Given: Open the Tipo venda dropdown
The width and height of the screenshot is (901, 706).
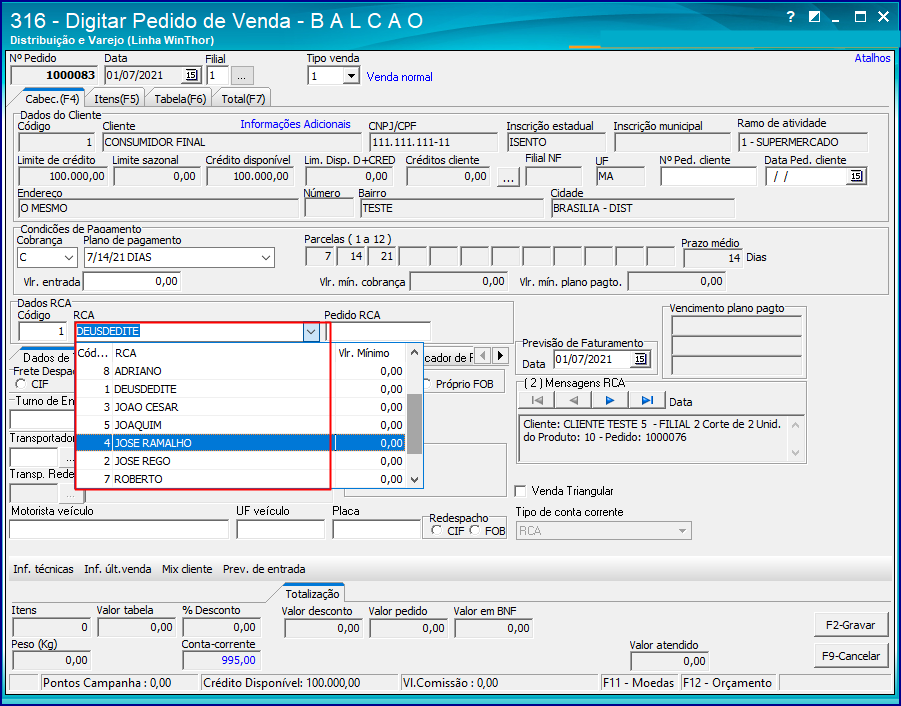Looking at the screenshot, I should [351, 76].
